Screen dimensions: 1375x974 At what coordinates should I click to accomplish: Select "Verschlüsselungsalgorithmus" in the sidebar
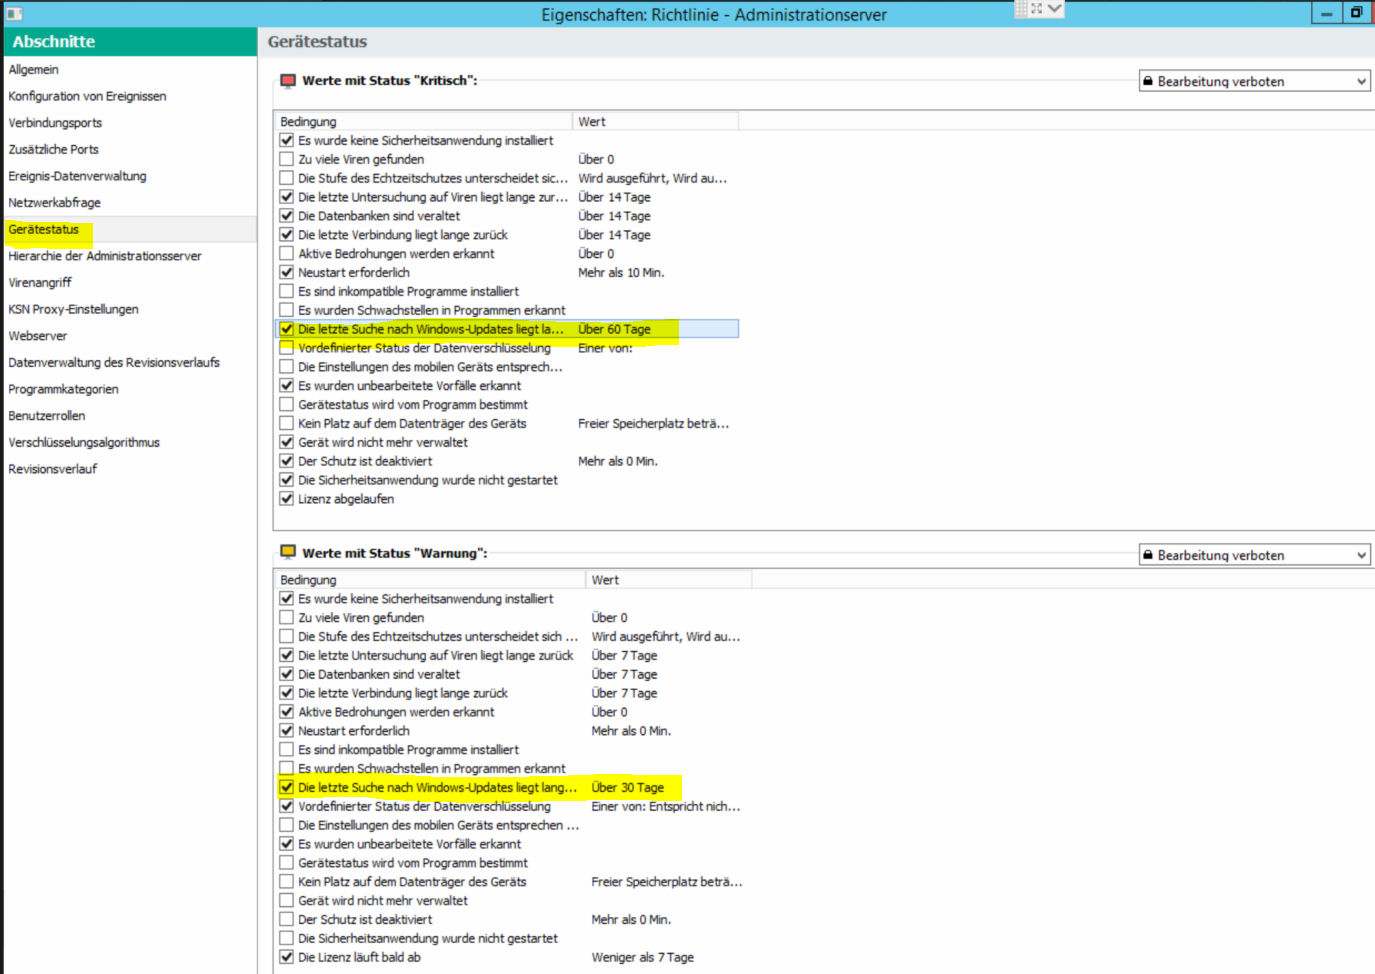tap(84, 442)
